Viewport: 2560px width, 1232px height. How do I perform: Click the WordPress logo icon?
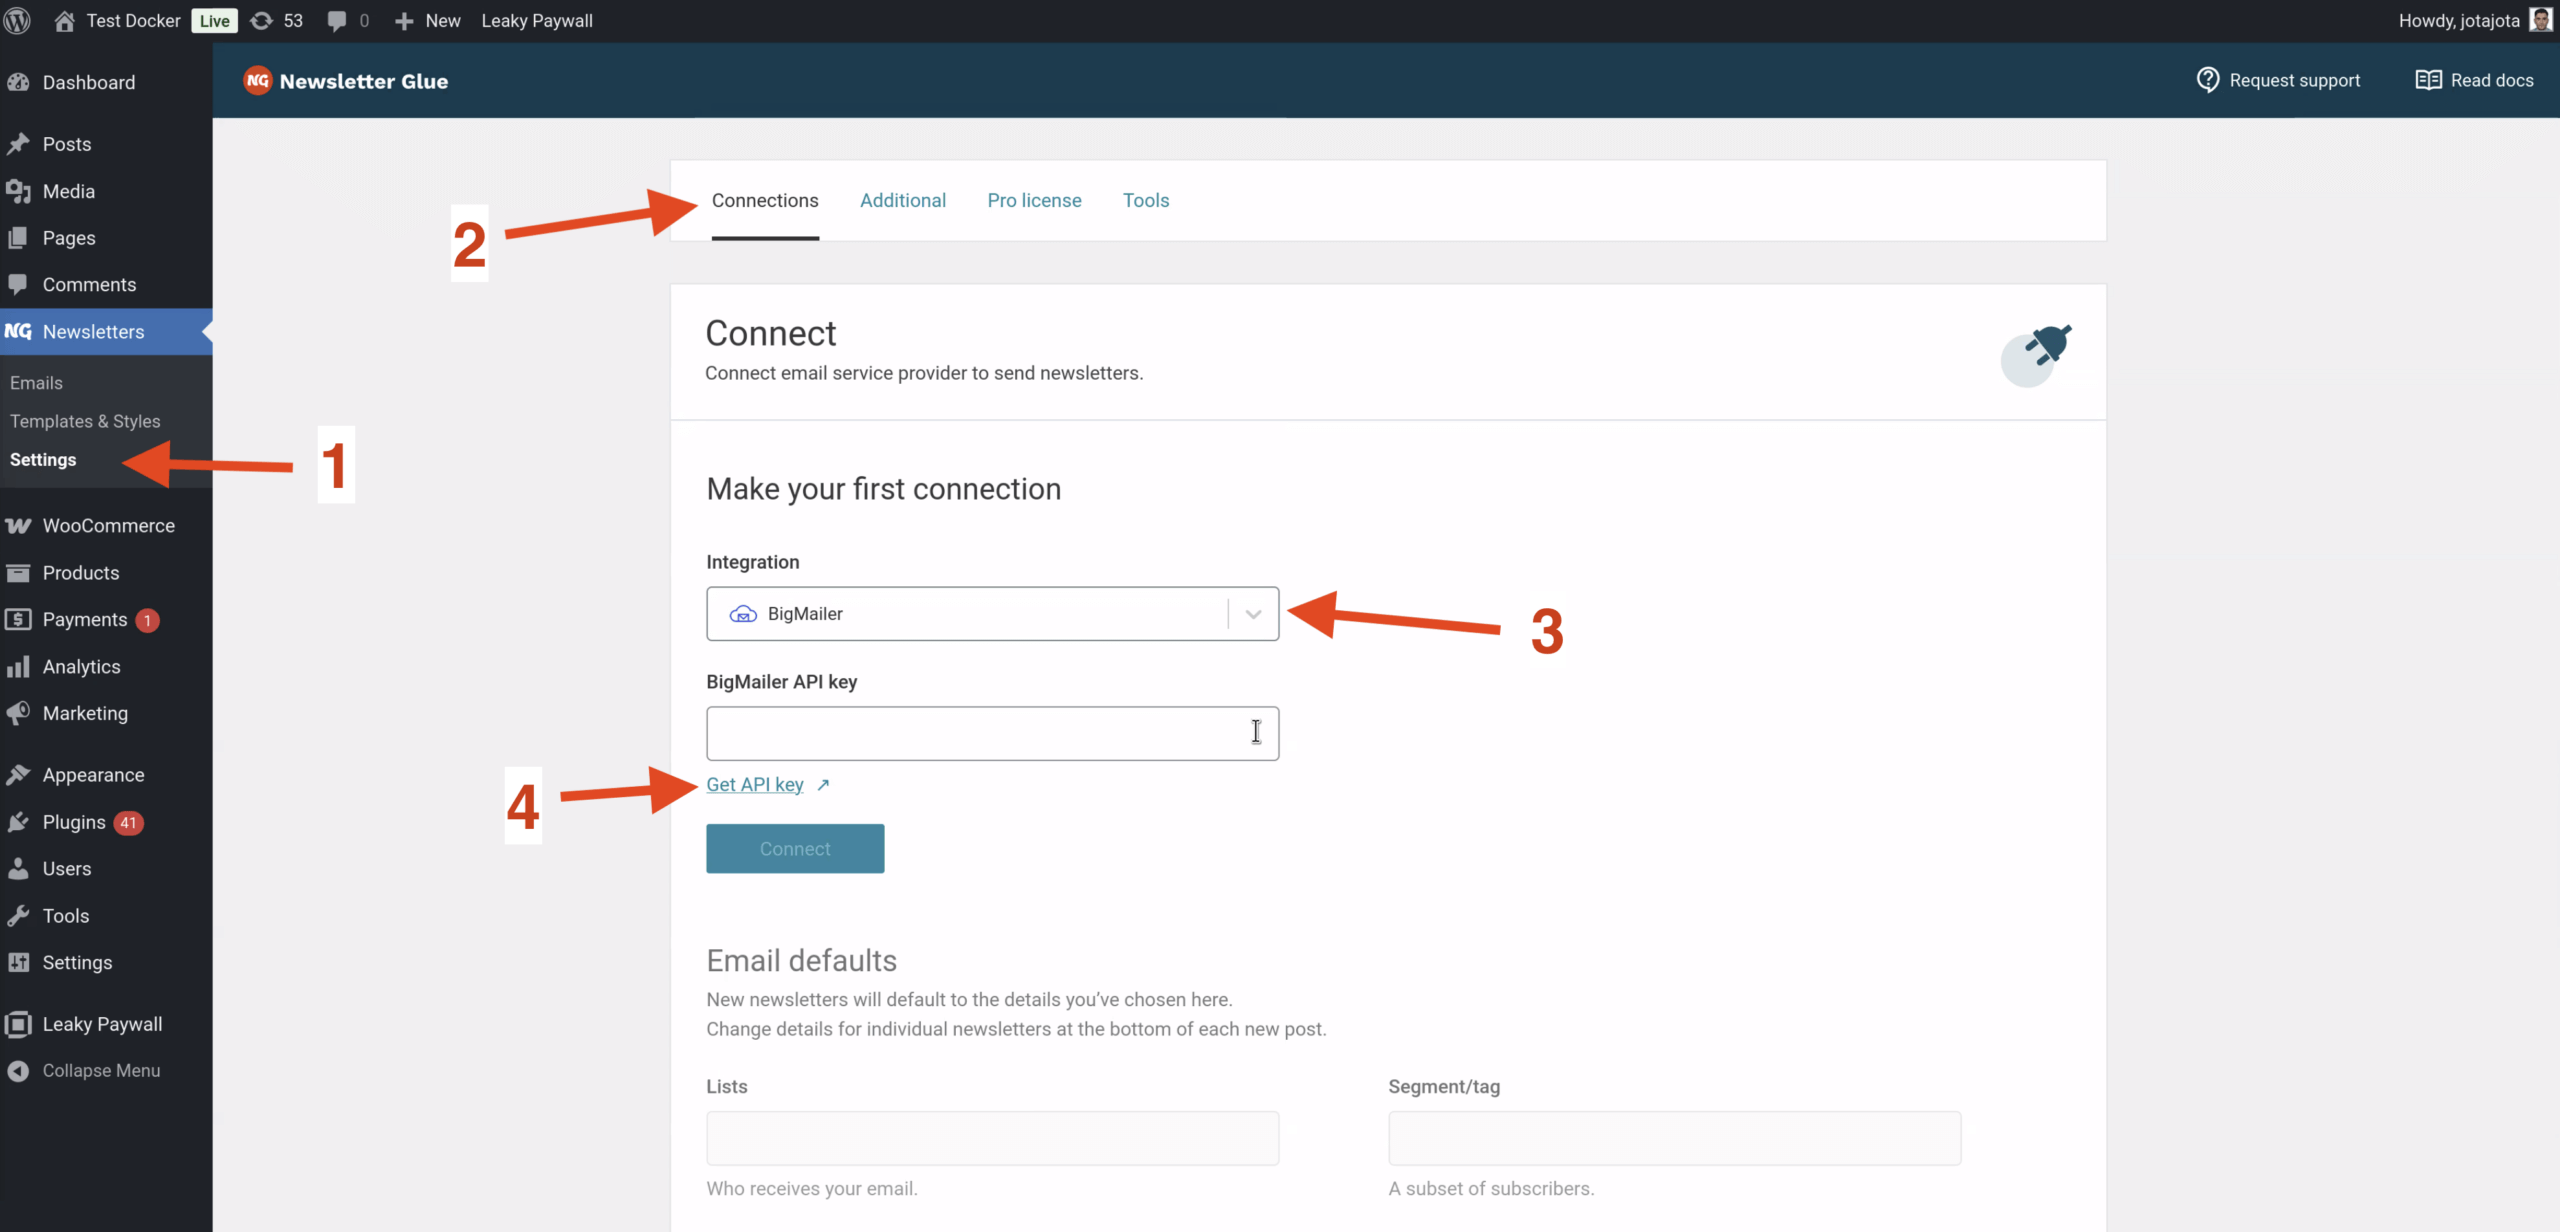coord(18,20)
